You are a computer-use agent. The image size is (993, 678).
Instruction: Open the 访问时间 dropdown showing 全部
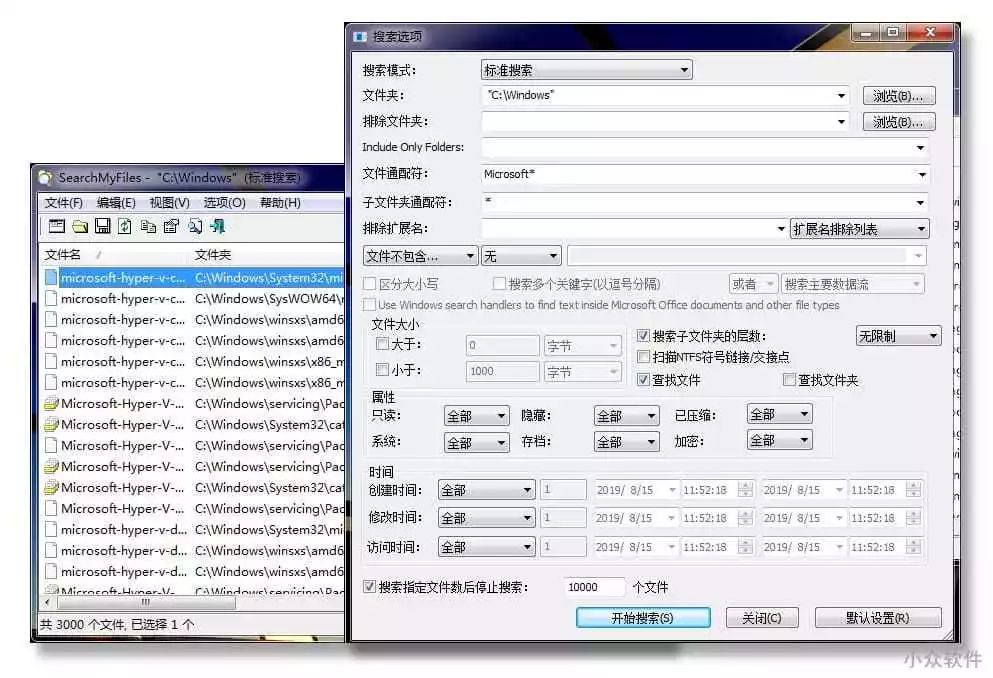[x=486, y=546]
